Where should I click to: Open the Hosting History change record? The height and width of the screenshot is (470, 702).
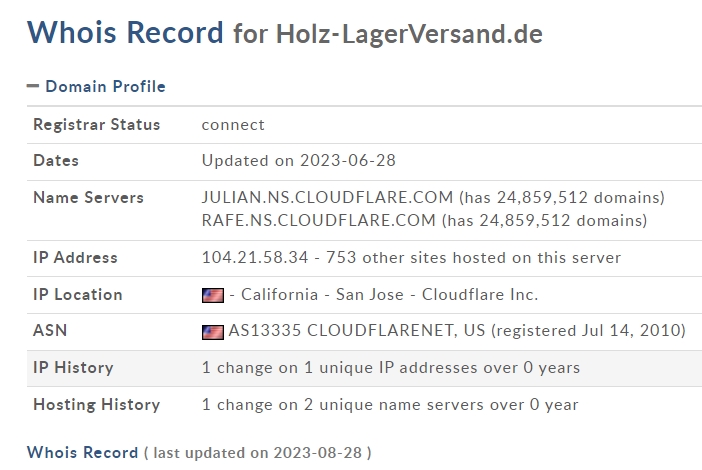(390, 405)
